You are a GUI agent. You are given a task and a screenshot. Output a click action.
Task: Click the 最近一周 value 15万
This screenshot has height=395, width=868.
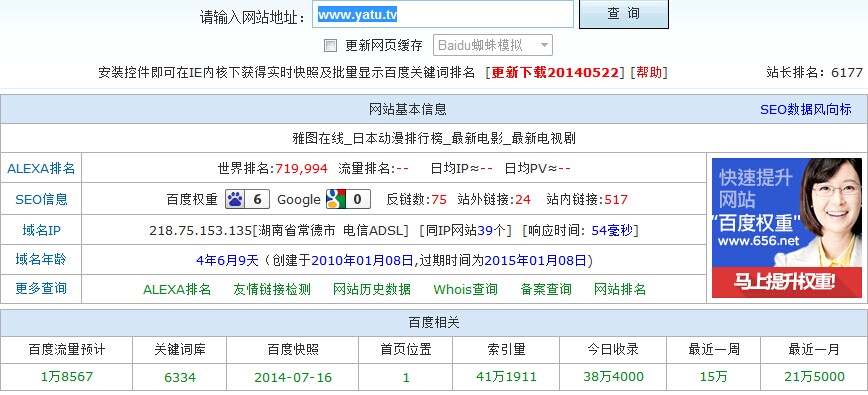[x=714, y=377]
